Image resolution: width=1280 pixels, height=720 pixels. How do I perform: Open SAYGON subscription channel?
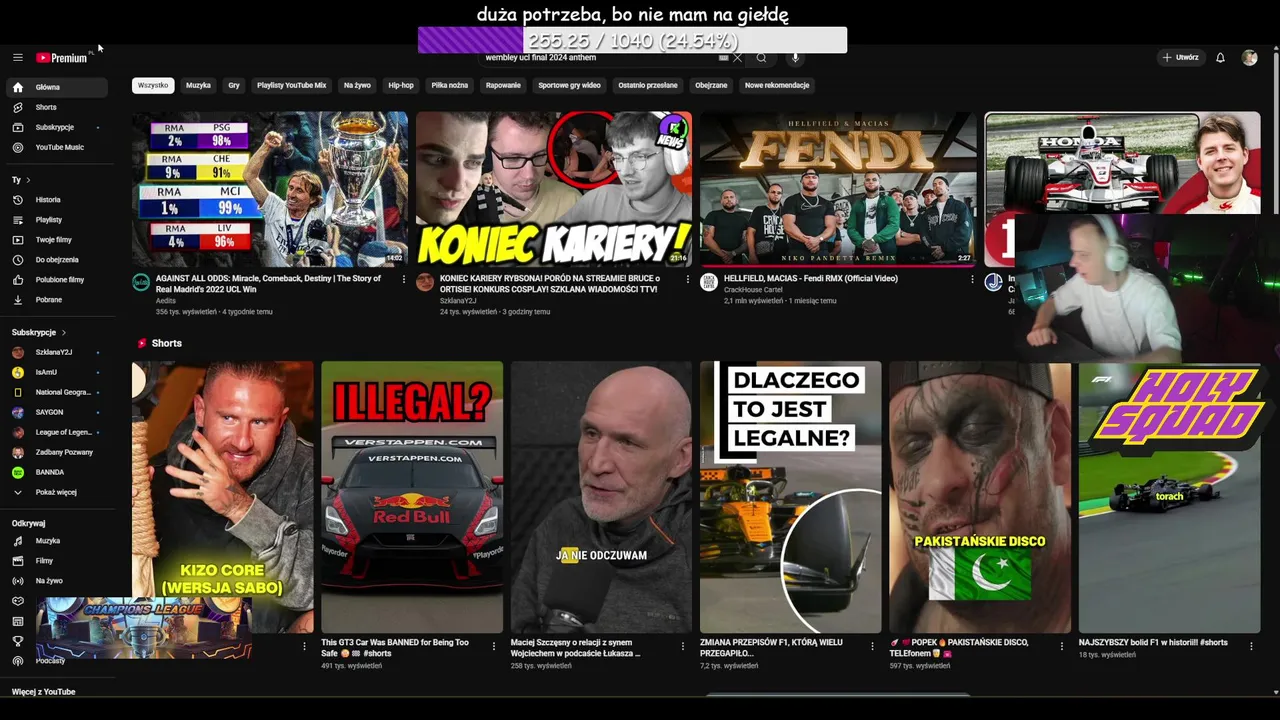click(x=59, y=412)
